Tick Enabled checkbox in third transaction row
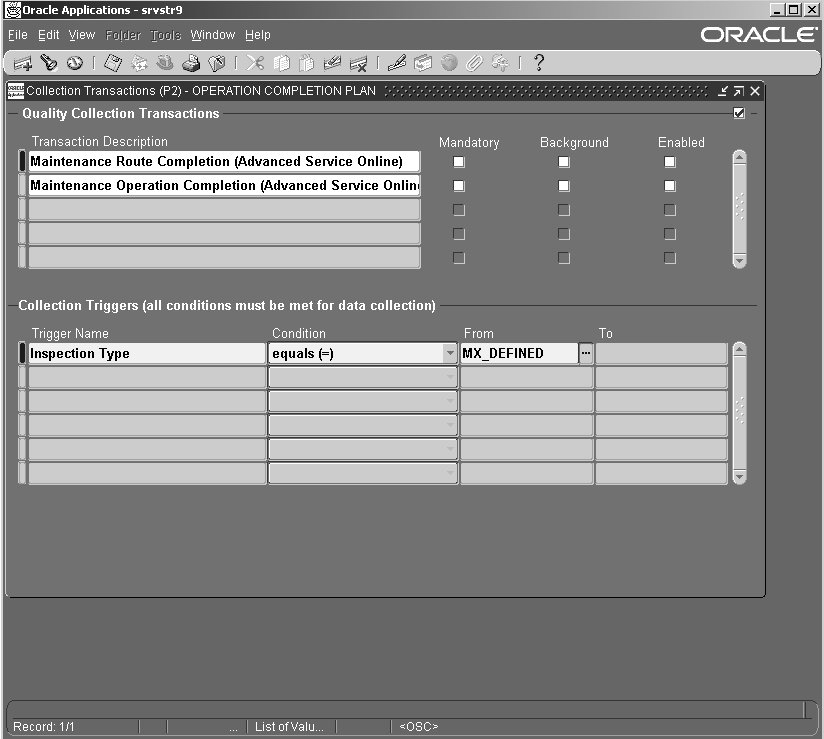Viewport: 824px width, 739px height. [x=670, y=210]
